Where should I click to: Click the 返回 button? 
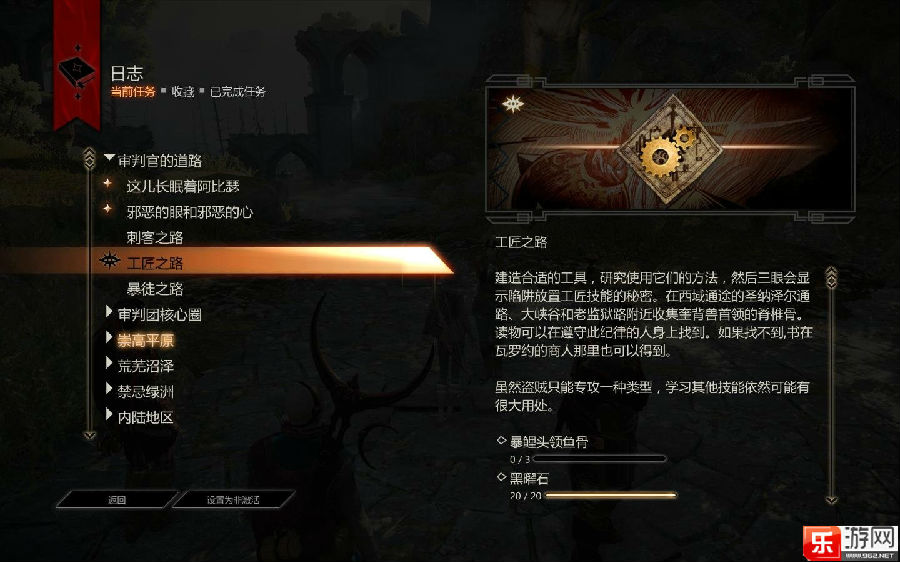click(x=117, y=500)
